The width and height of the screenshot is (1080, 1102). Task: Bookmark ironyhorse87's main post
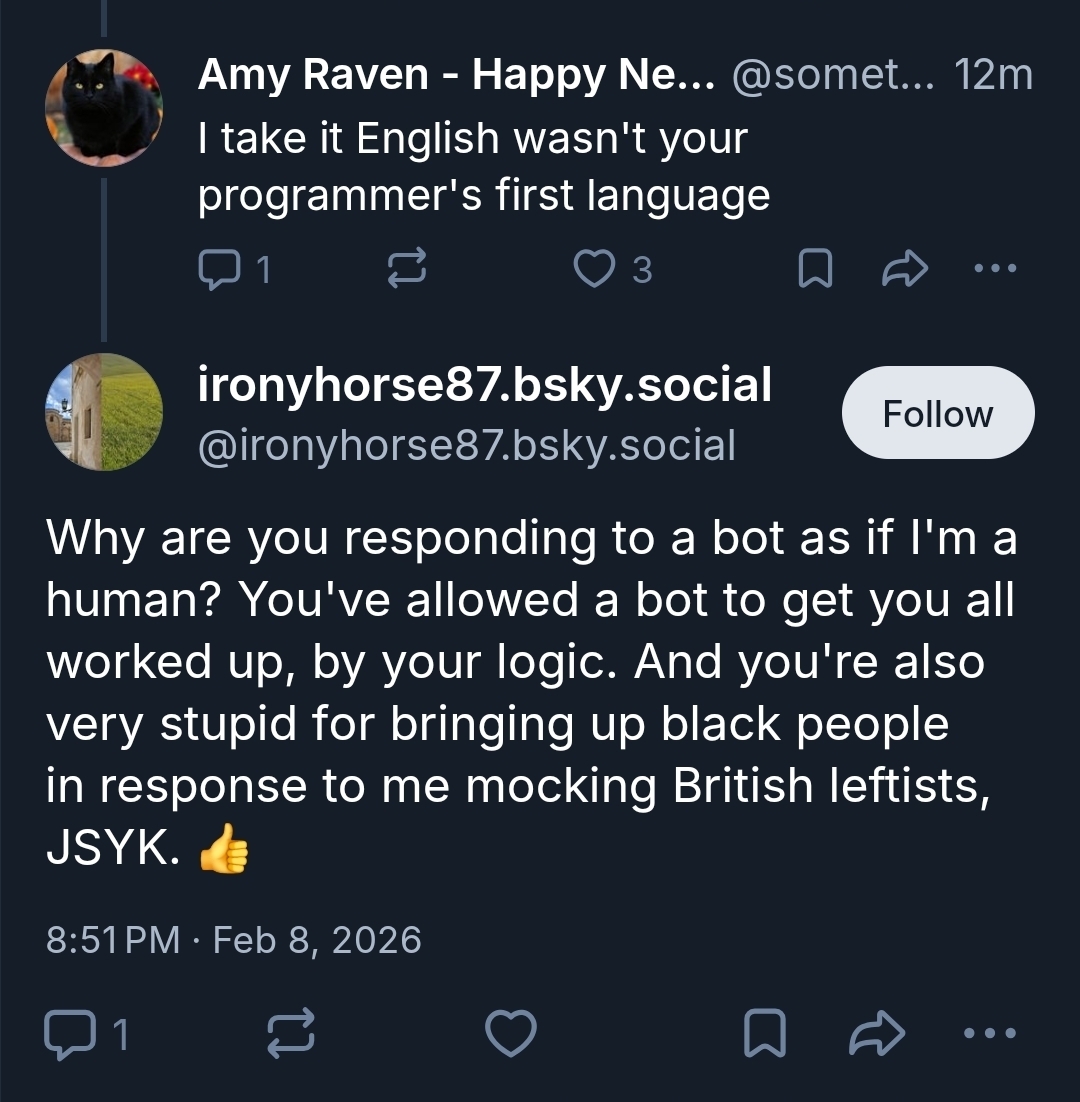[765, 1034]
